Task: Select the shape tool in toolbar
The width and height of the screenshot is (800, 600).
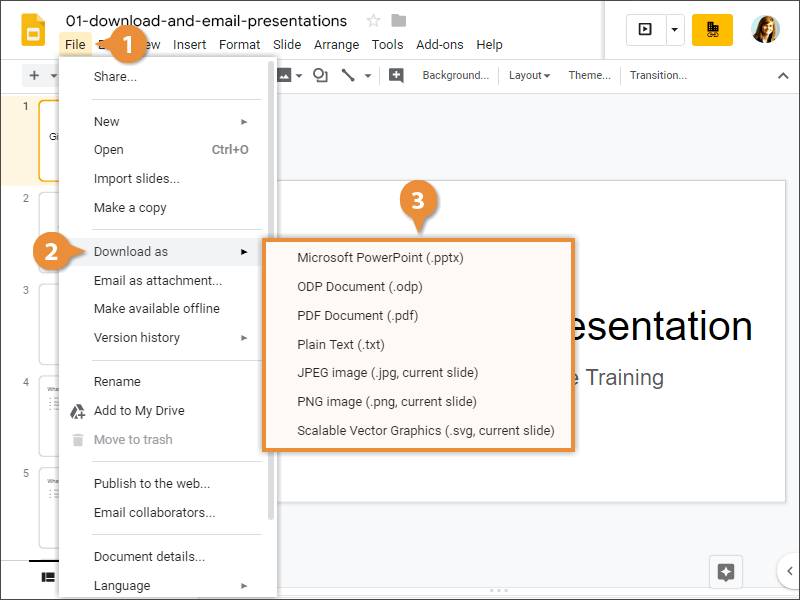Action: click(x=320, y=75)
